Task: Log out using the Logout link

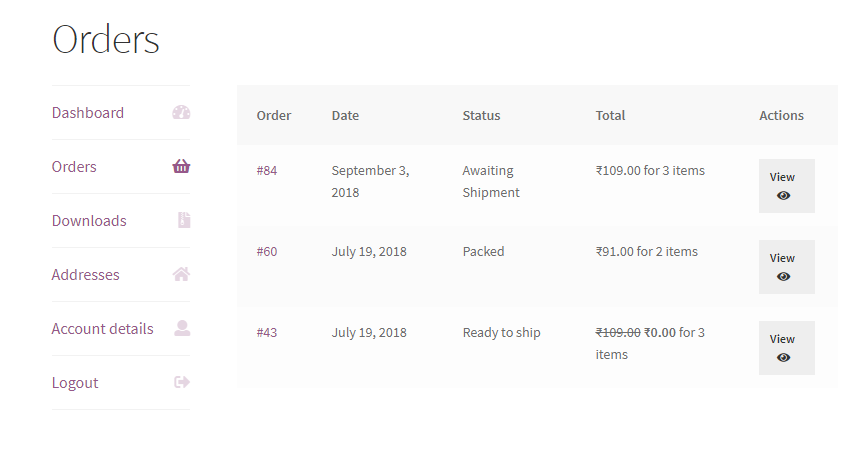Action: [x=75, y=383]
